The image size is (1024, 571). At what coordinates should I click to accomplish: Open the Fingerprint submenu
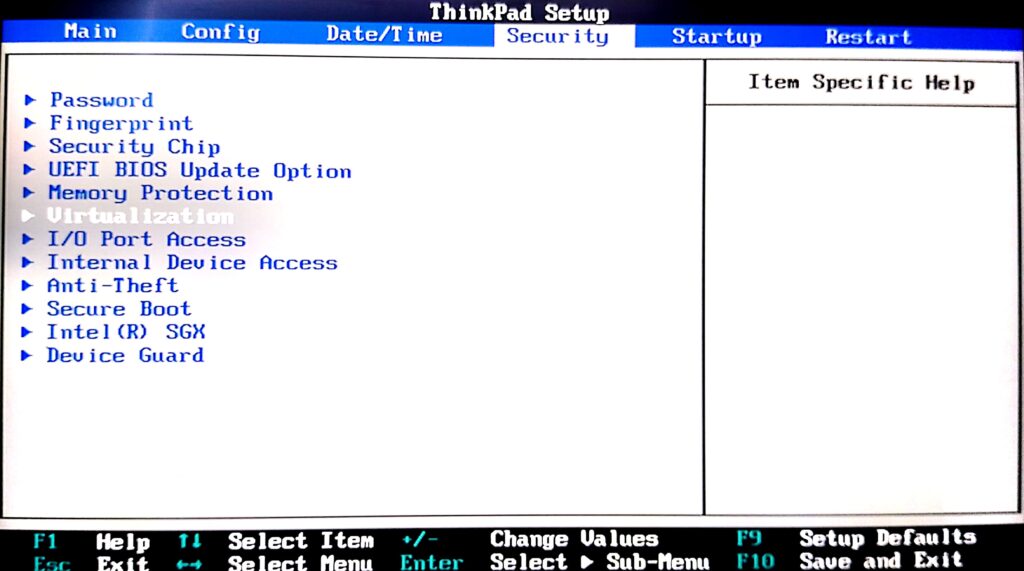tap(121, 123)
